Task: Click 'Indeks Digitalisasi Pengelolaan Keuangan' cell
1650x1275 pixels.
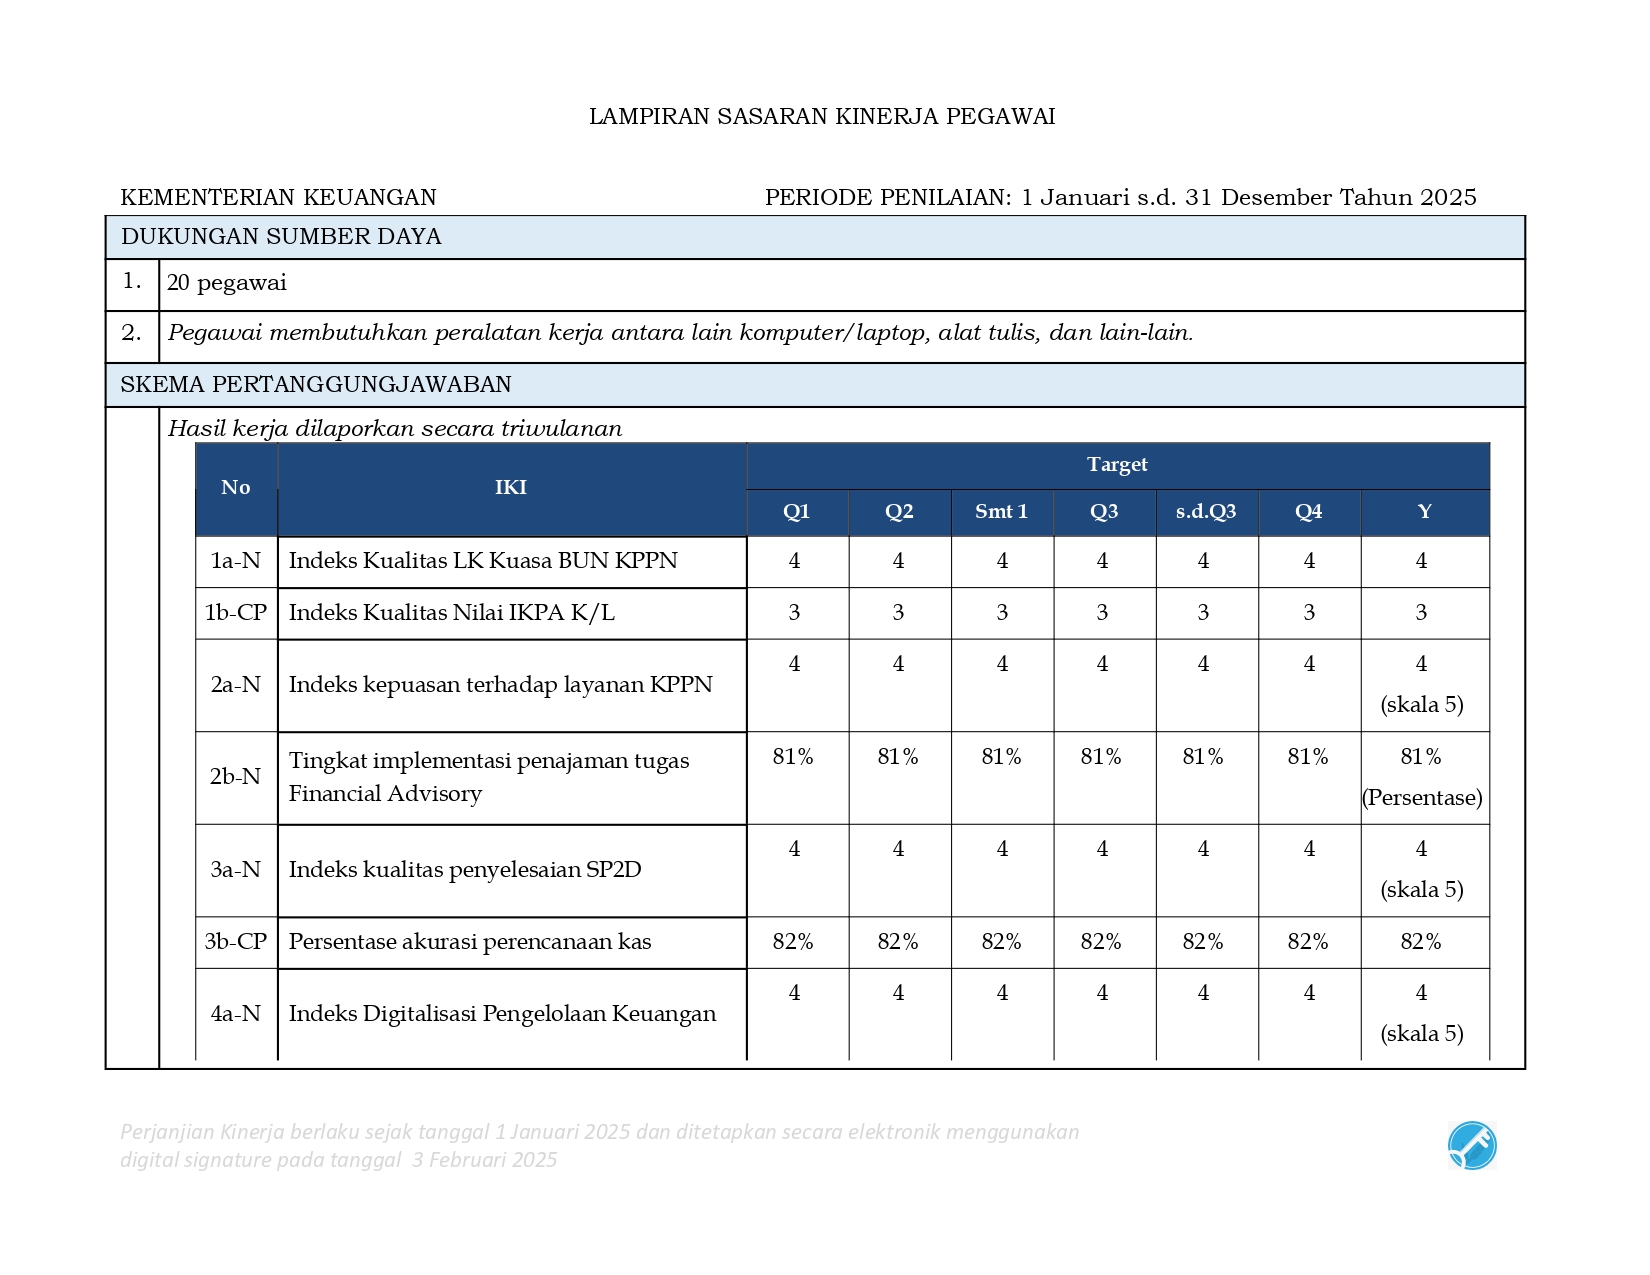Action: click(x=502, y=1014)
